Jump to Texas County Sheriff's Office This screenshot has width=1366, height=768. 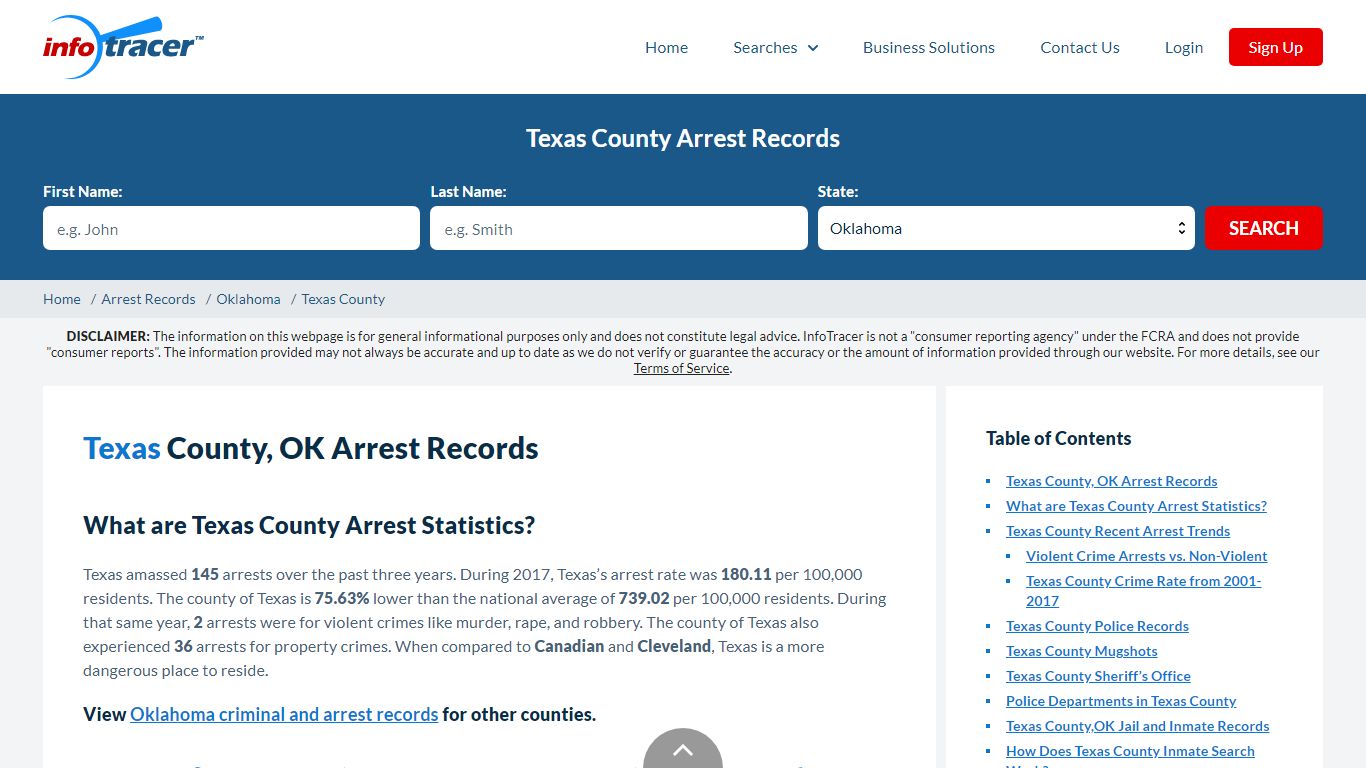click(1098, 676)
